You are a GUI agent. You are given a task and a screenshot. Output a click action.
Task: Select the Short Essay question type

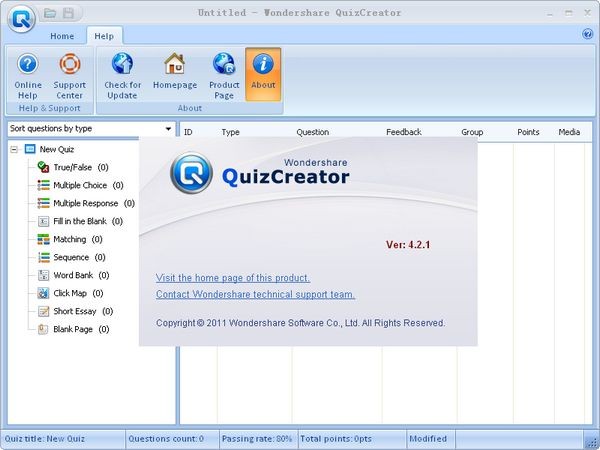pos(75,311)
